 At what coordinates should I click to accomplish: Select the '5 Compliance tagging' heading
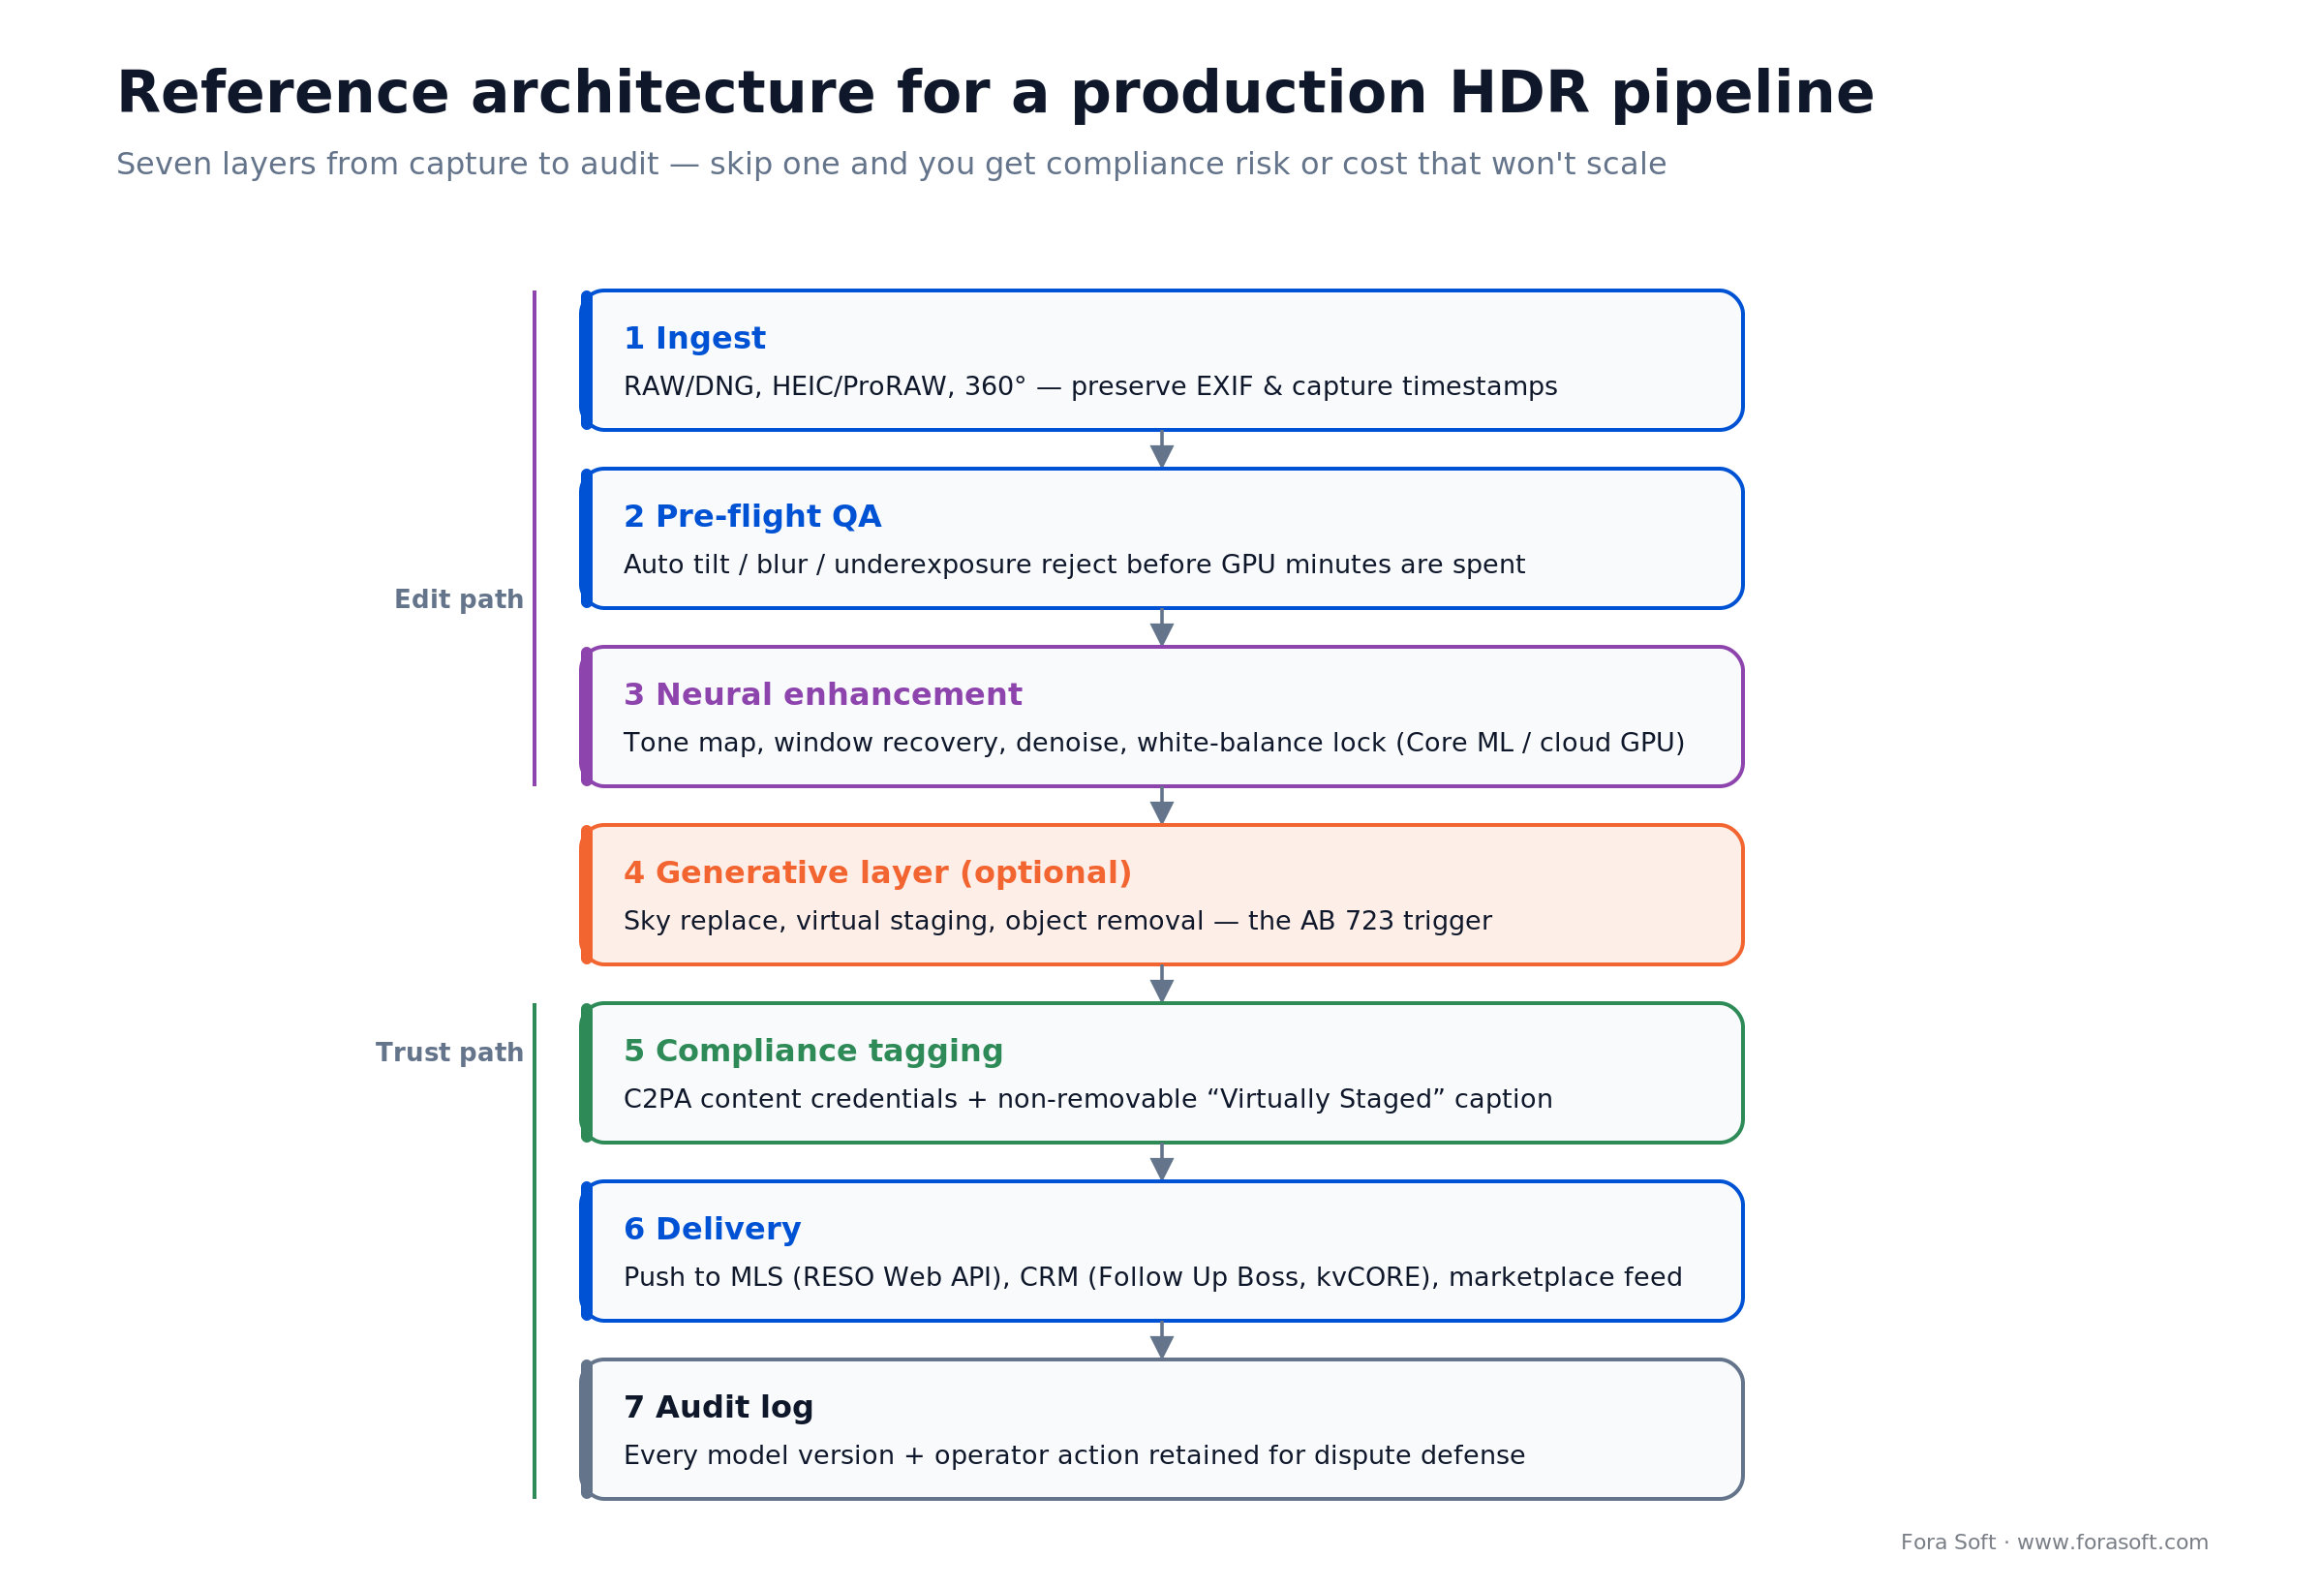tap(813, 1051)
